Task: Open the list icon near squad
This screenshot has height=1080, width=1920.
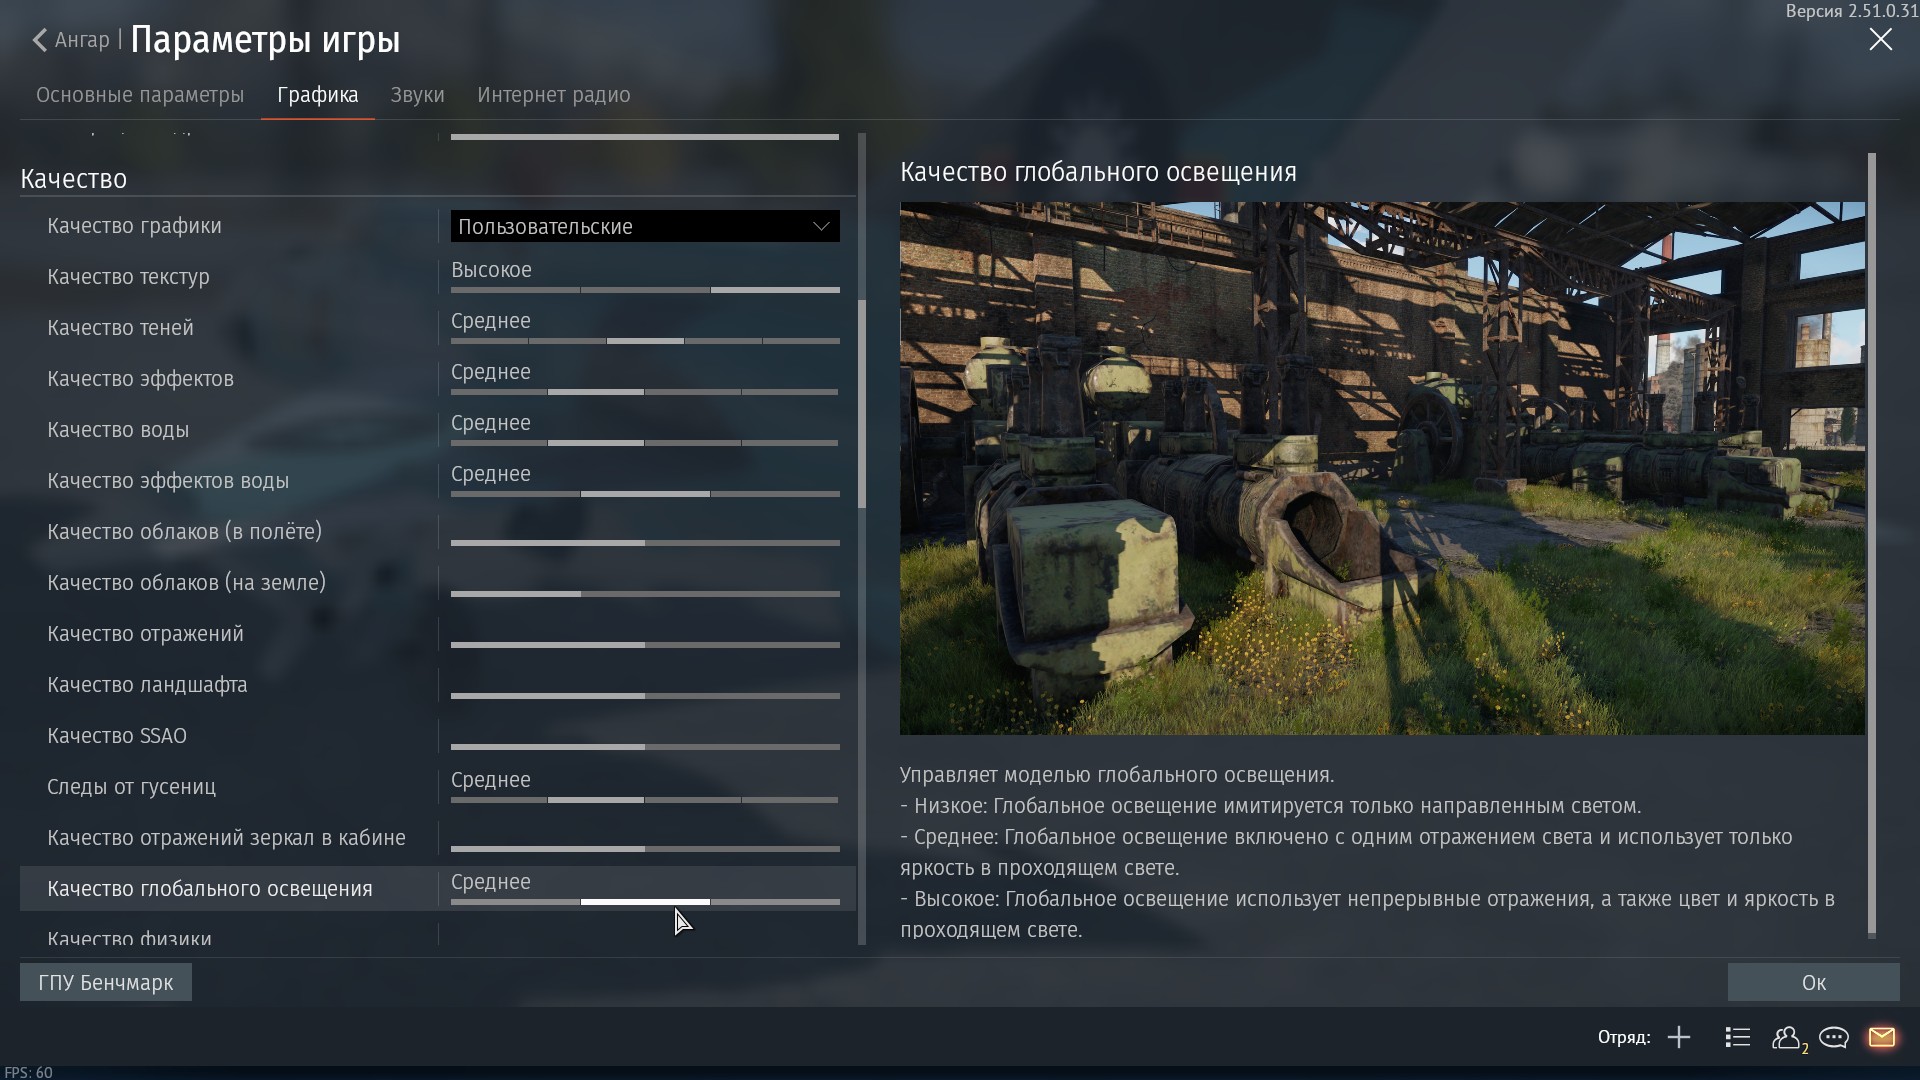Action: (x=1737, y=1037)
